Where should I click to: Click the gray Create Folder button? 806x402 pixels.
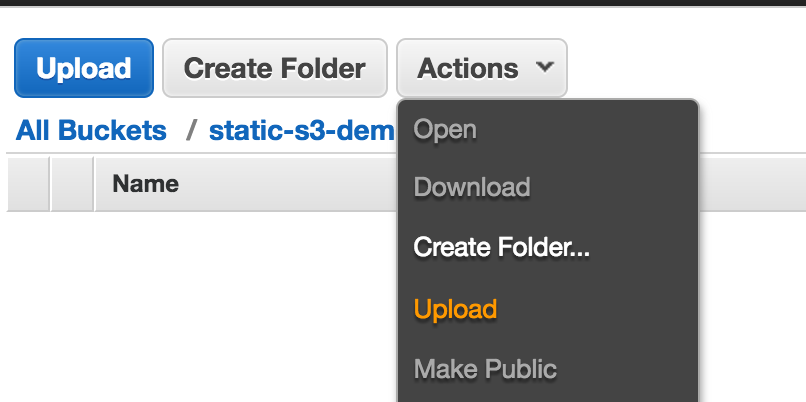(274, 68)
